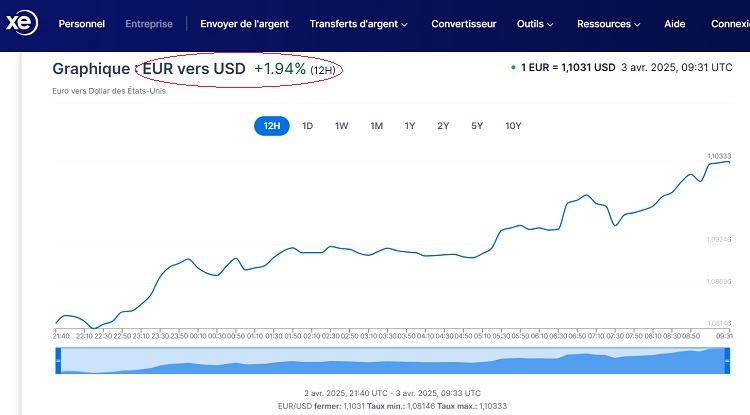Open the Personnel section
The height and width of the screenshot is (415, 750).
point(82,24)
